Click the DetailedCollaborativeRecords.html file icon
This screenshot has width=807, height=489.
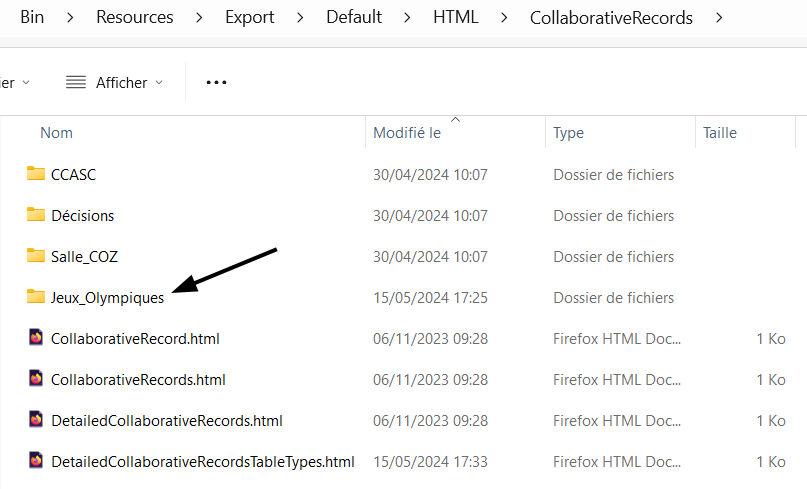point(36,420)
